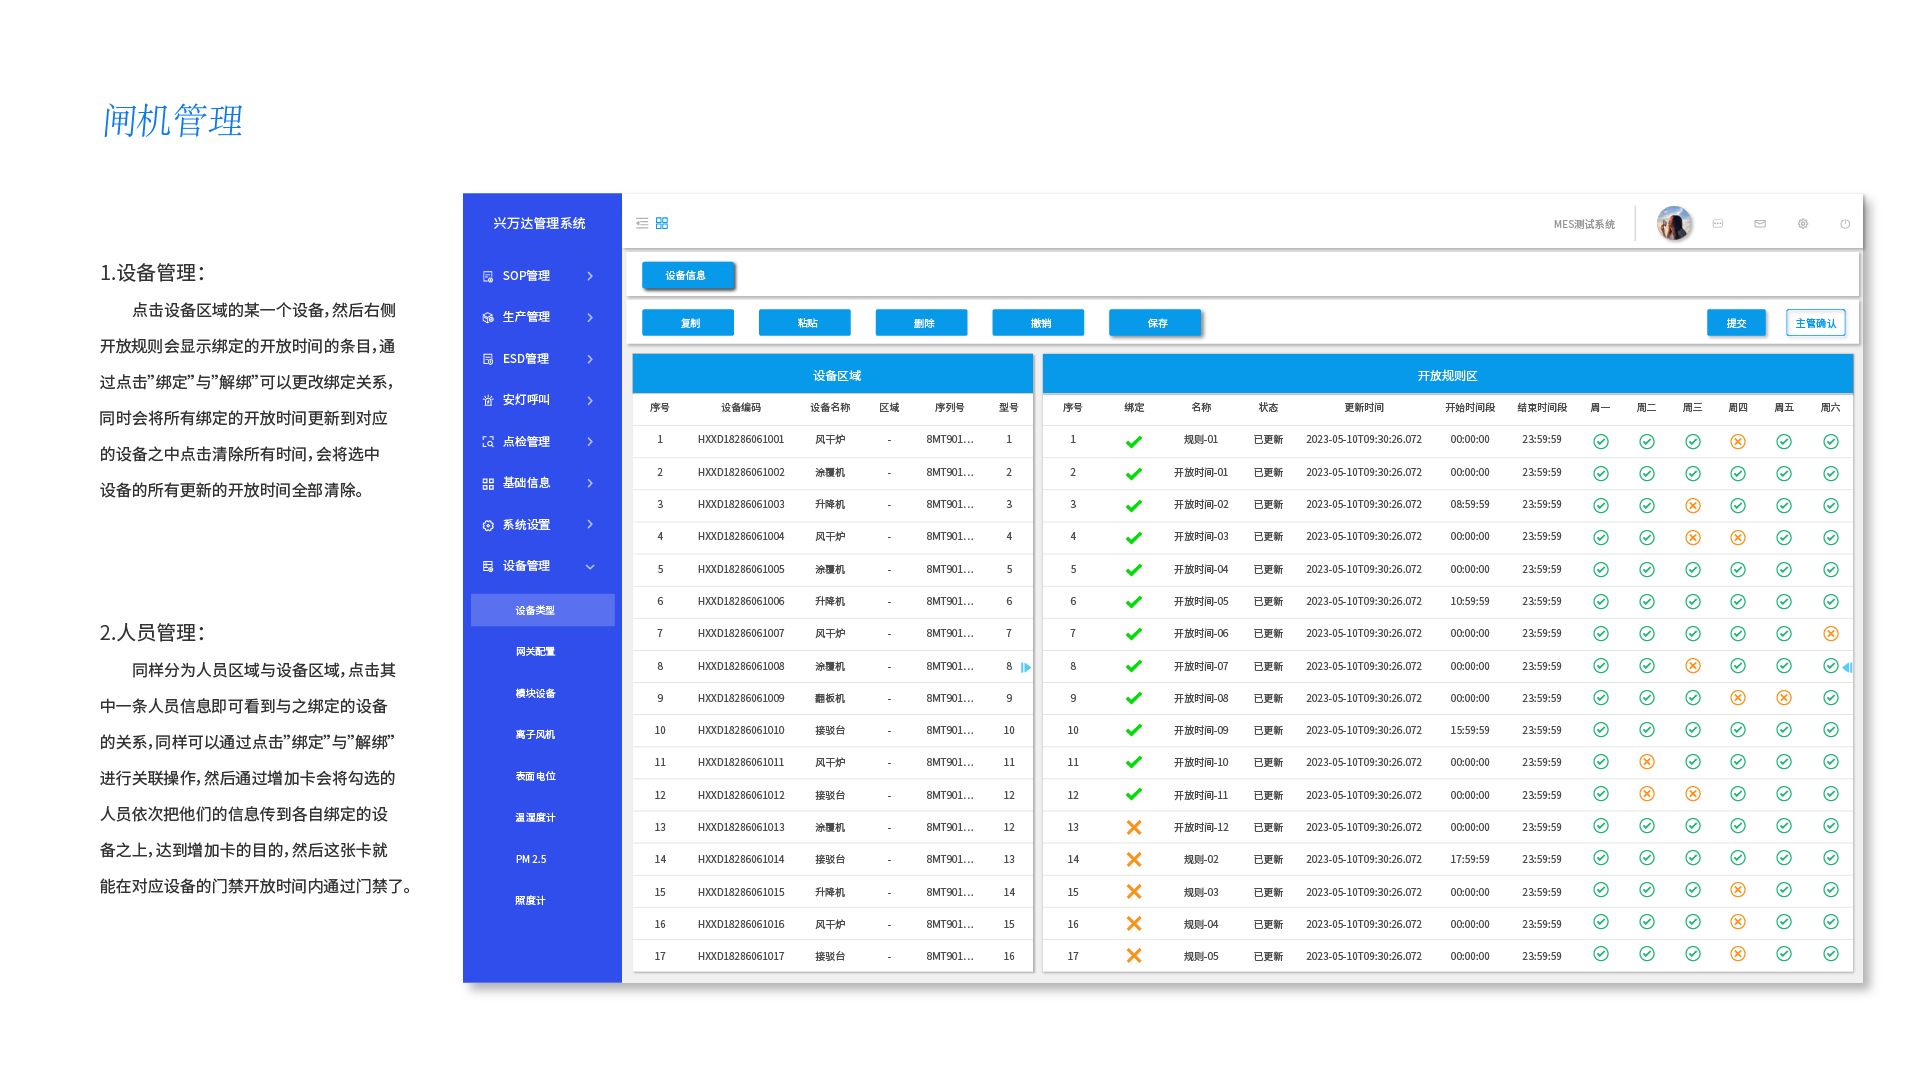
Task: Open the chat message icon in header
Action: click(x=1718, y=224)
